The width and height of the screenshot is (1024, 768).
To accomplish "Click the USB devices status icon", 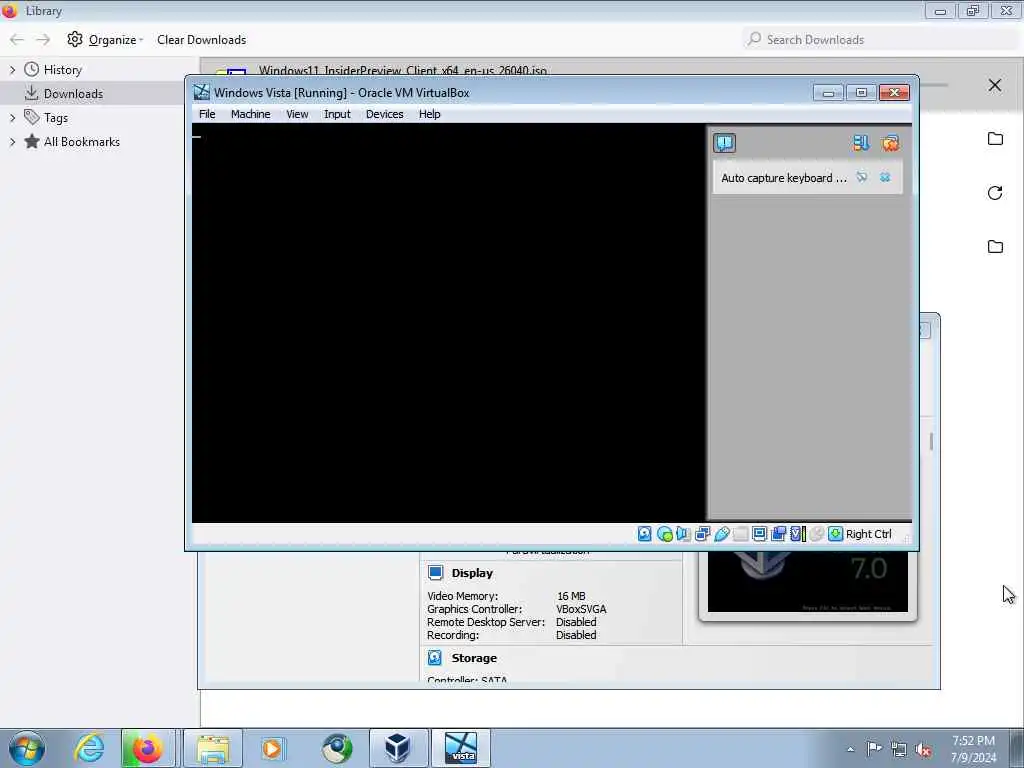I will click(722, 534).
